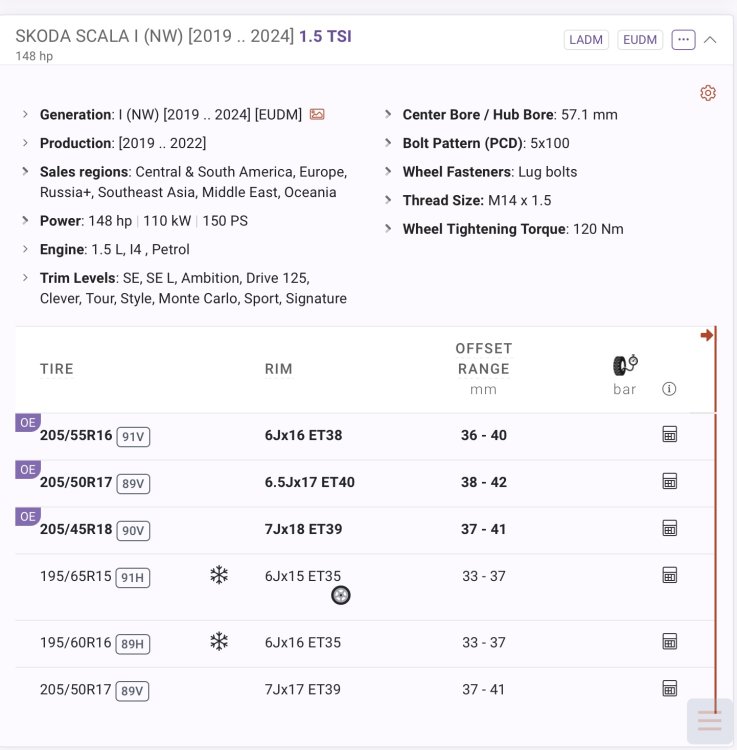The height and width of the screenshot is (750, 737).
Task: Expand the Bolt Pattern (PCD) chevron
Action: coord(388,143)
